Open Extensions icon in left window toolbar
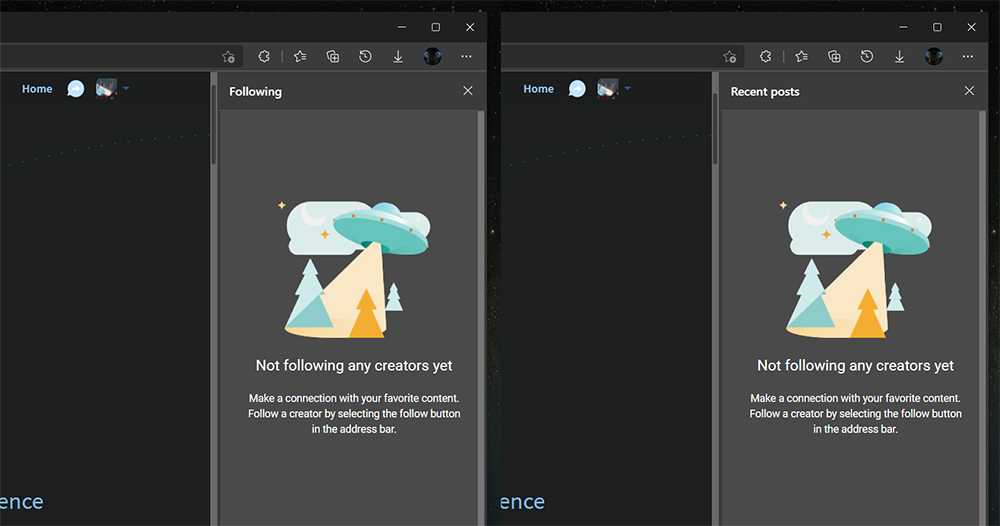The width and height of the screenshot is (1000, 526). [x=264, y=56]
